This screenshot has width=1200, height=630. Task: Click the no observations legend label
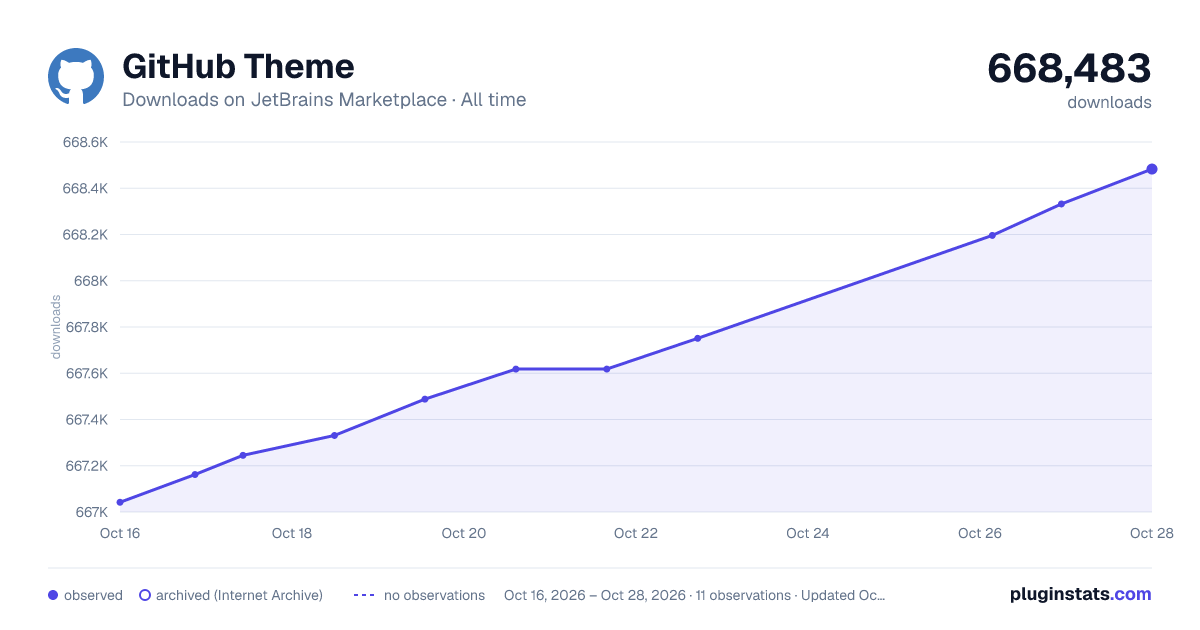pyautogui.click(x=434, y=595)
